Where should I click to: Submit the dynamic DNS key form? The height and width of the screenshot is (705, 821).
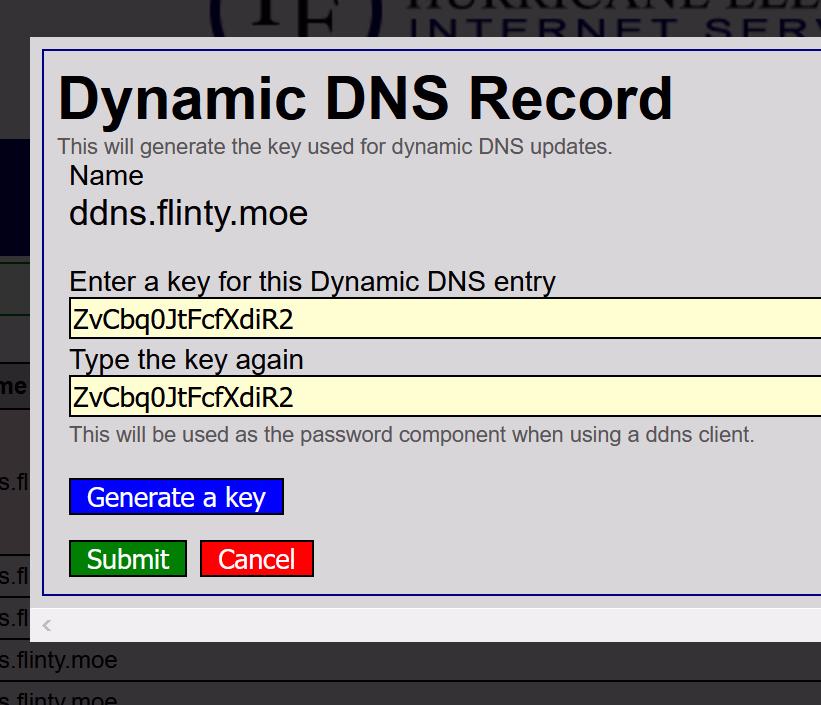point(128,559)
